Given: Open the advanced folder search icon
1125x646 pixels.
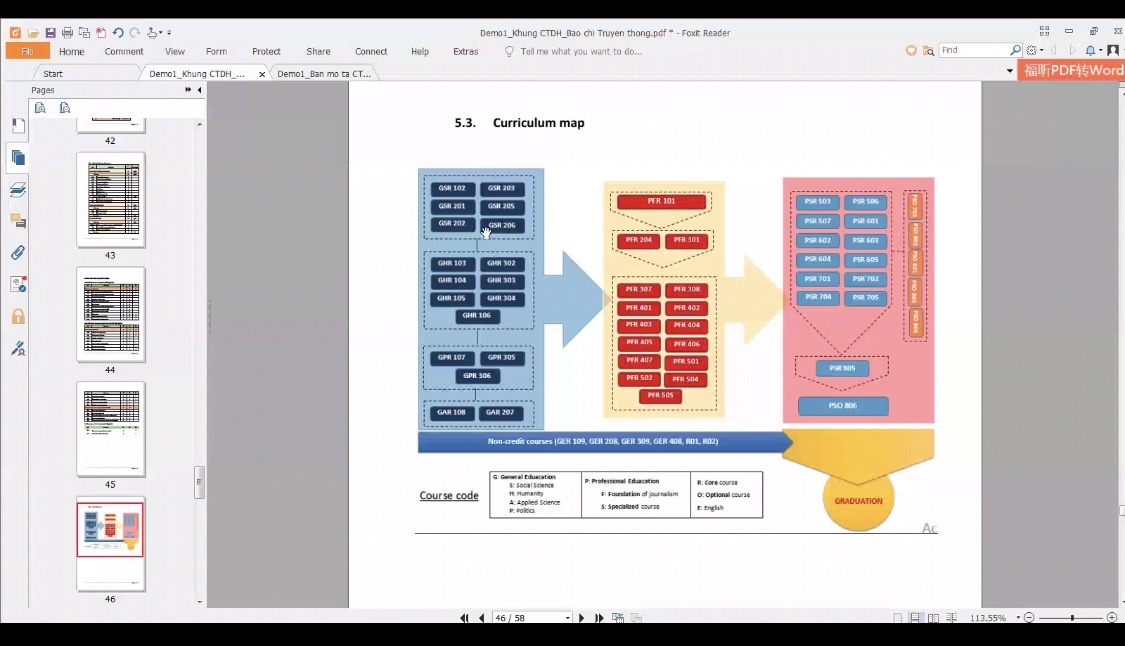Looking at the screenshot, I should point(928,51).
